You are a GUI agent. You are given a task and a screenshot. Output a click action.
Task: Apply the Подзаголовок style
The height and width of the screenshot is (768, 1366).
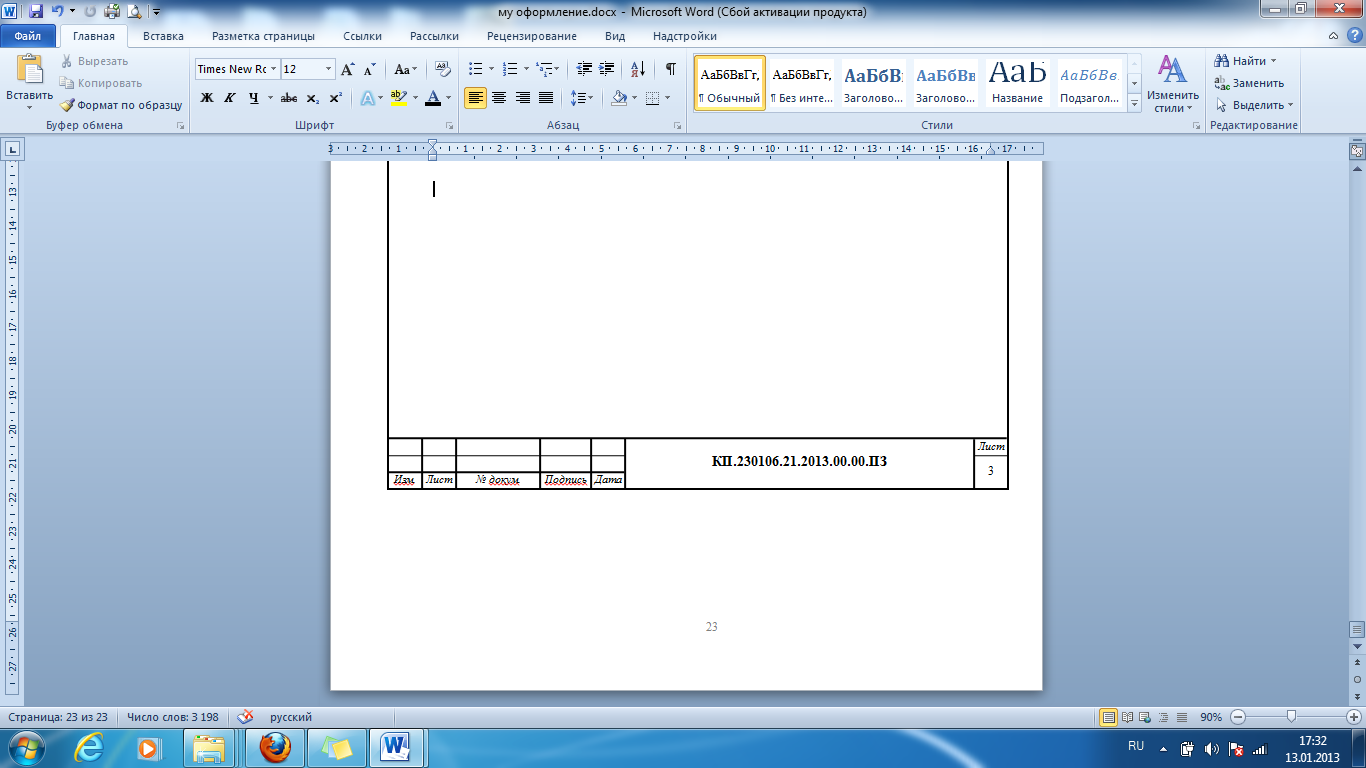point(1089,83)
